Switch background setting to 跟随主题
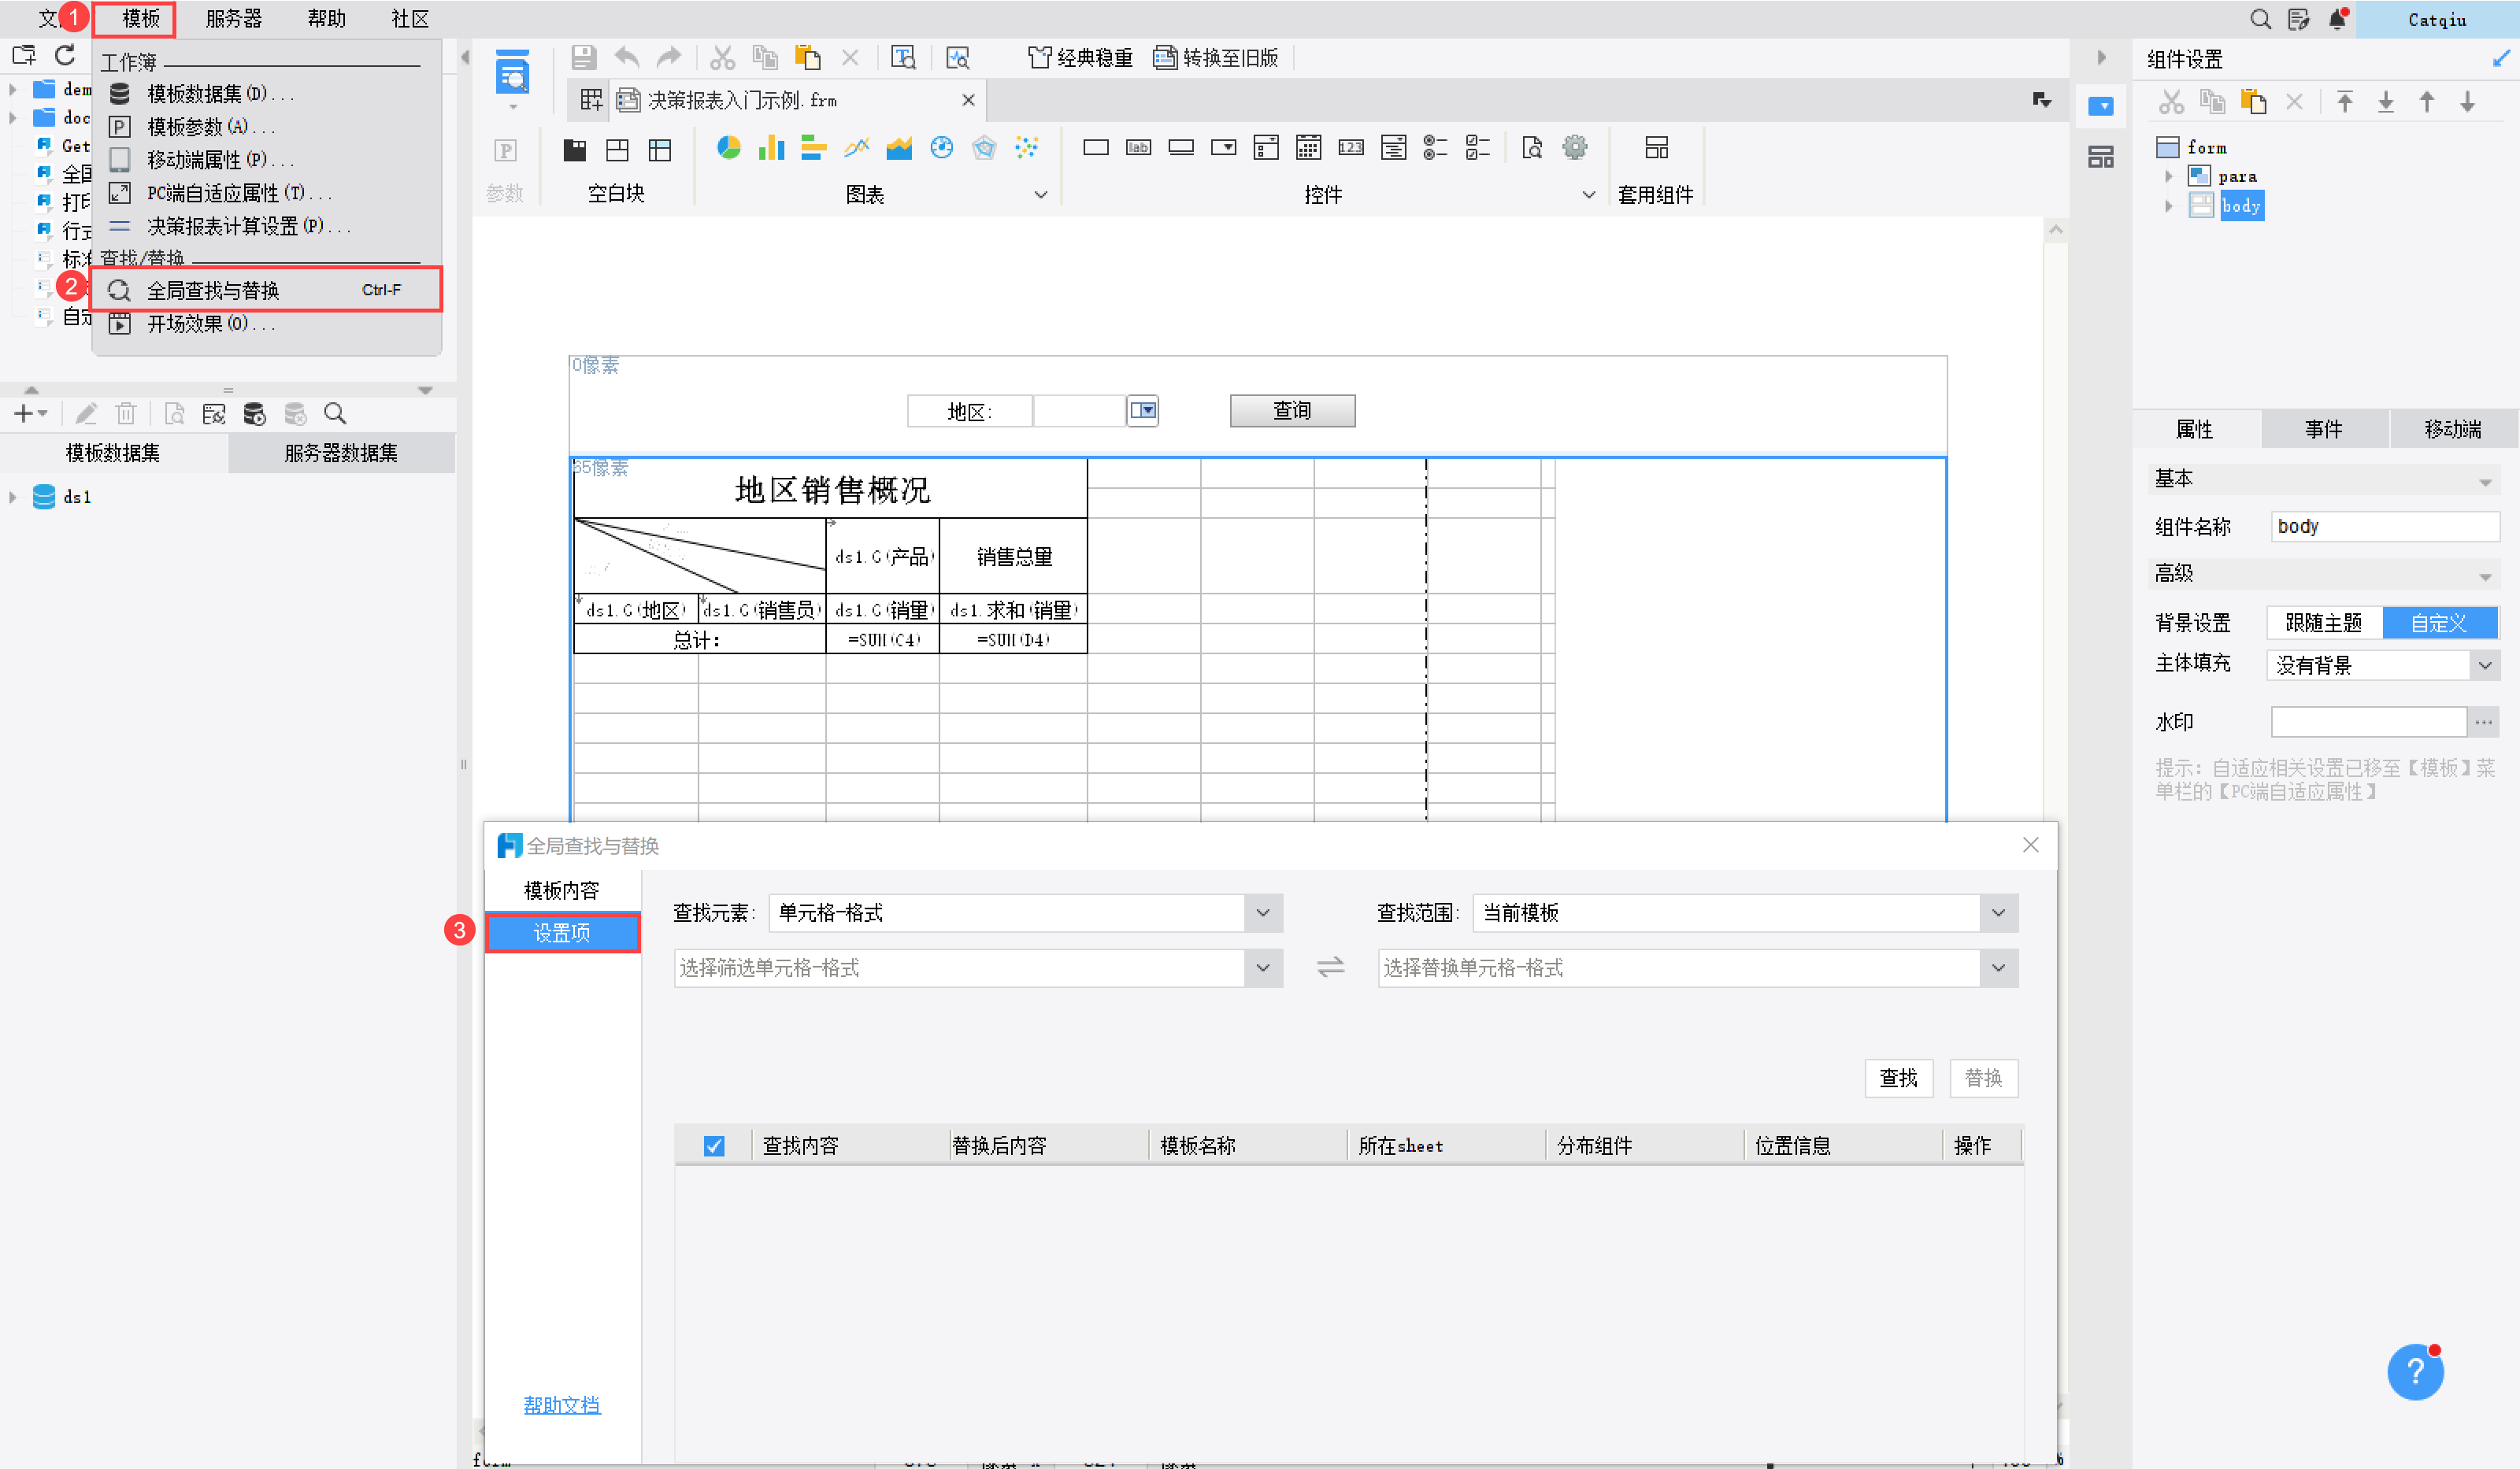The height and width of the screenshot is (1469, 2520). [x=2323, y=622]
